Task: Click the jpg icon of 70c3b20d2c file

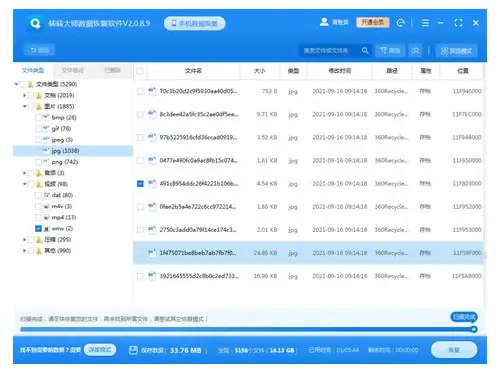Action: point(152,91)
